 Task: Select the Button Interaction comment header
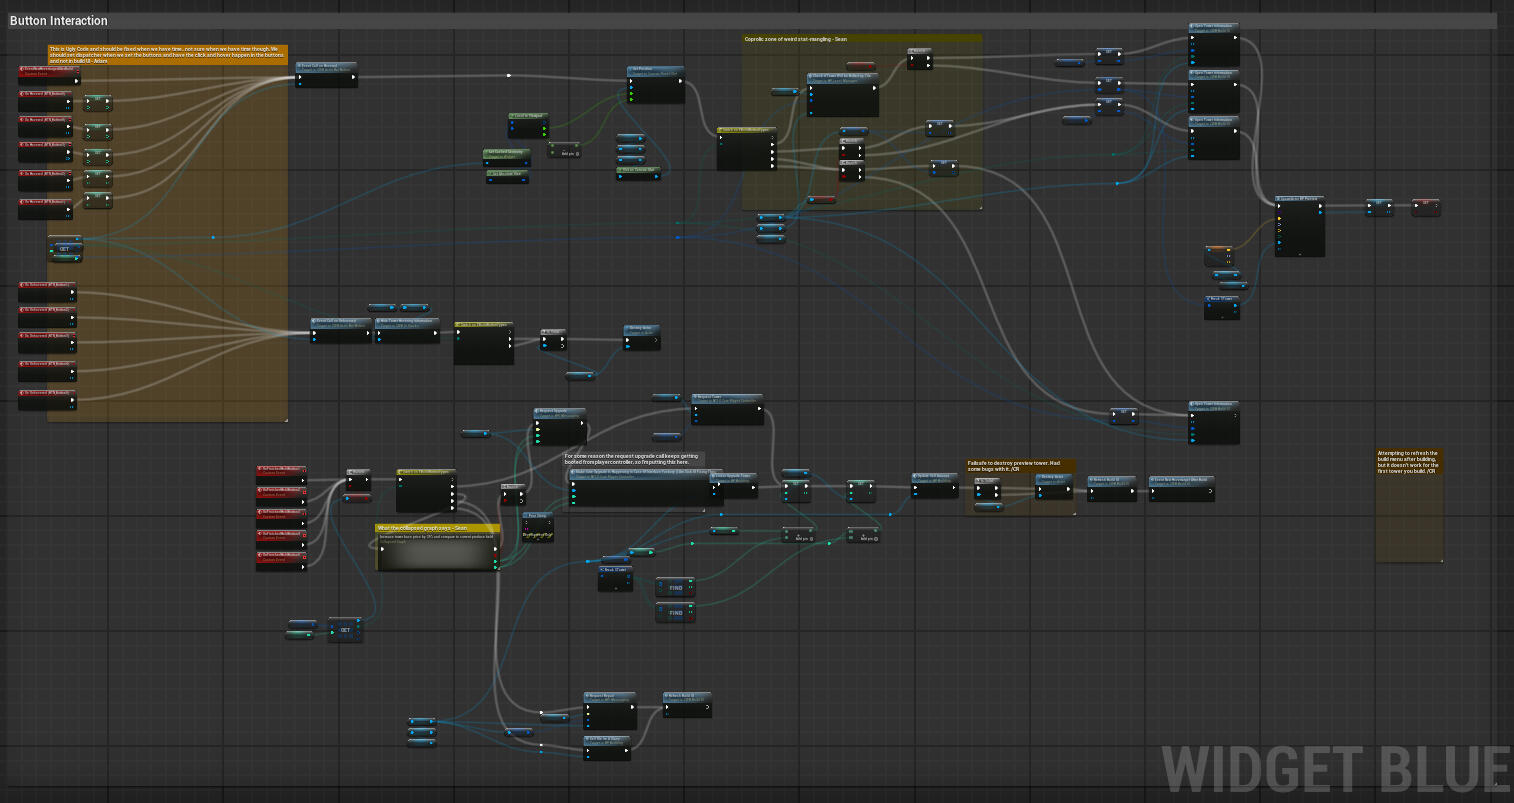pyautogui.click(x=59, y=20)
